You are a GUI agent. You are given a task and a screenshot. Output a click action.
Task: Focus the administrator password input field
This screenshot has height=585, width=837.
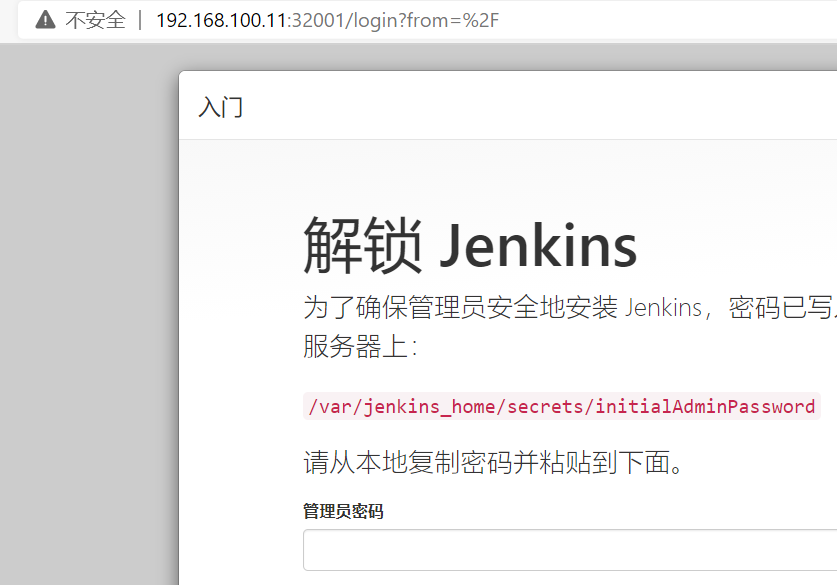pos(570,550)
